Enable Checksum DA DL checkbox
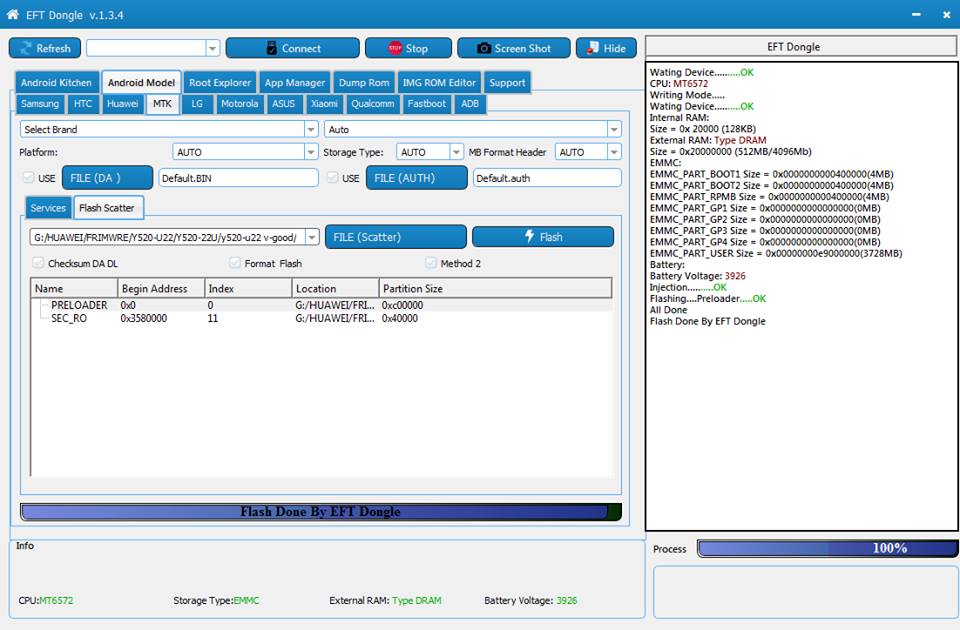 38,263
